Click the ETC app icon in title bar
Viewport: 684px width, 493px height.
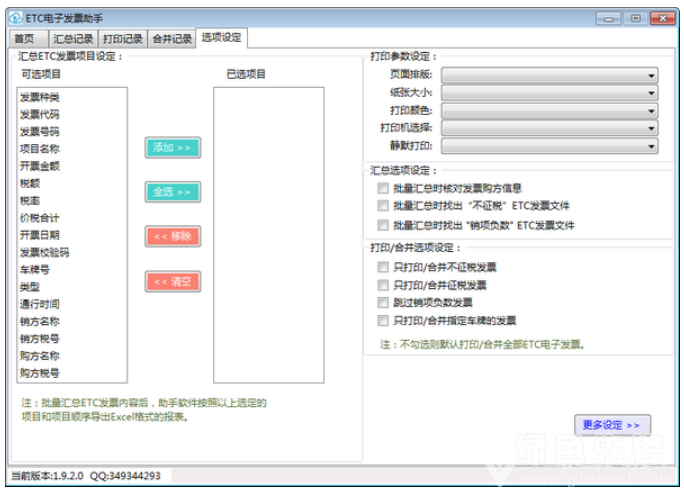click(16, 18)
